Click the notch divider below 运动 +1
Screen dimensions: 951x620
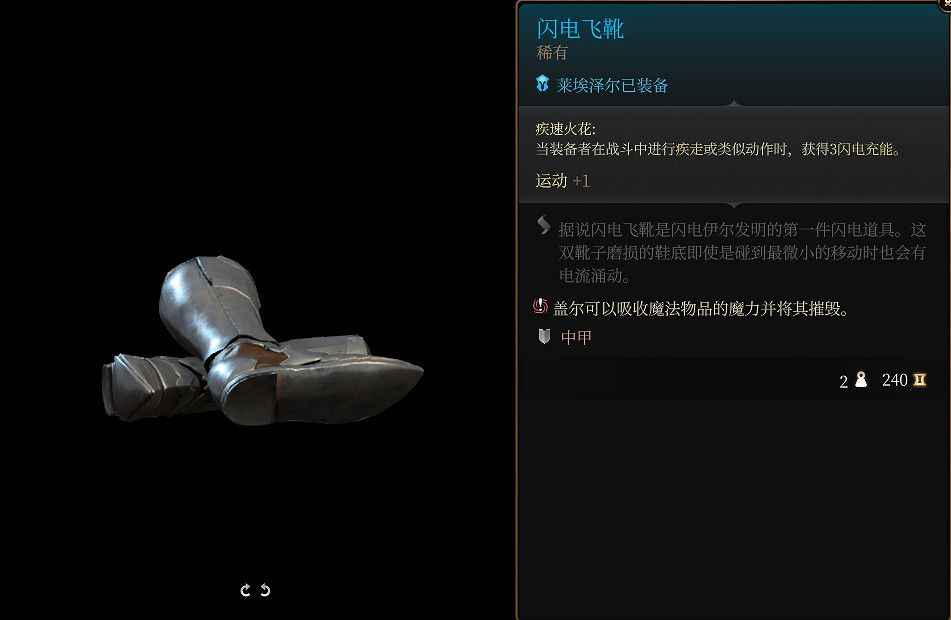point(734,205)
